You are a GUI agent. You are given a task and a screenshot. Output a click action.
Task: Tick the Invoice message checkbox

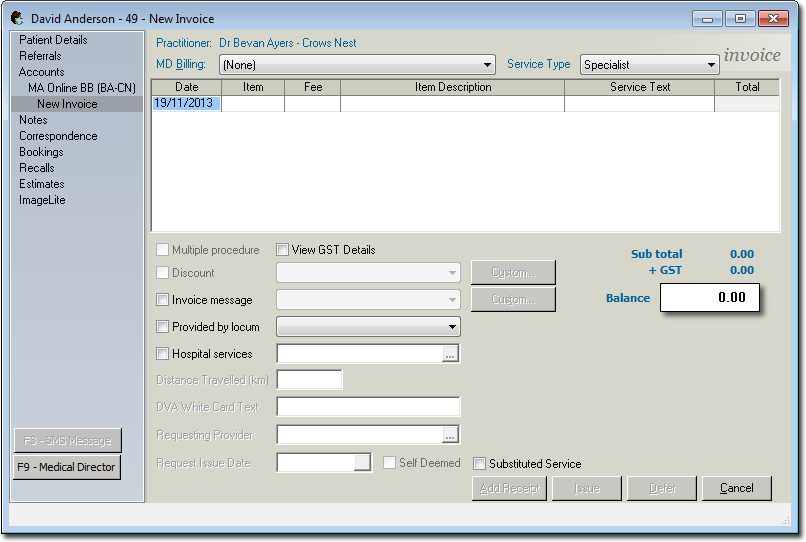pos(163,300)
